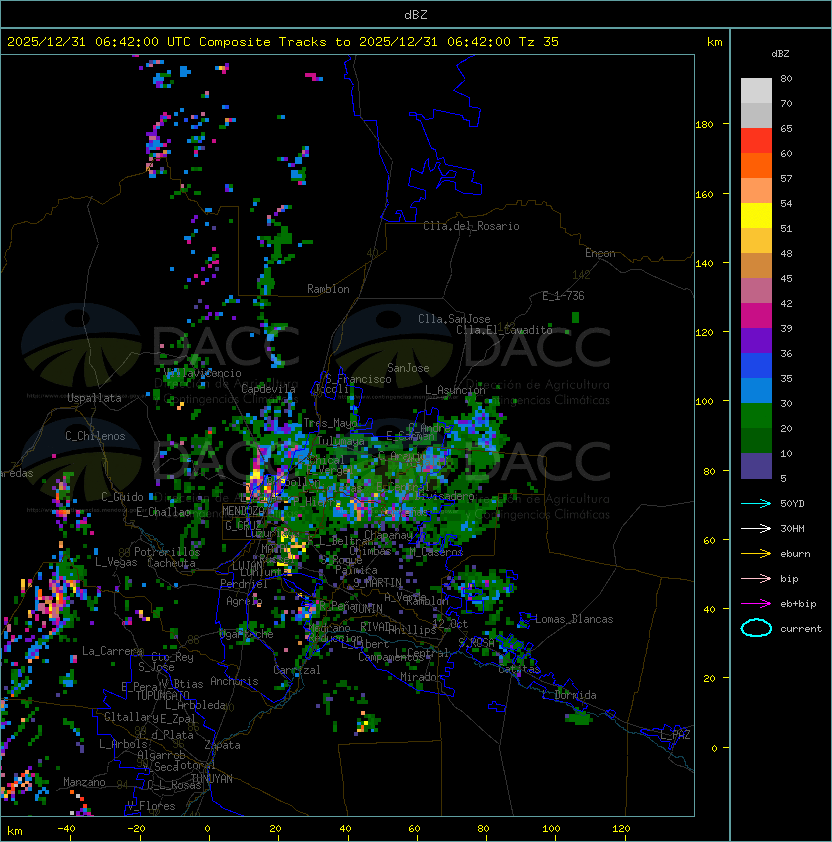This screenshot has width=832, height=842.
Task: Click the 'Chapanay' label
Action: click(388, 535)
